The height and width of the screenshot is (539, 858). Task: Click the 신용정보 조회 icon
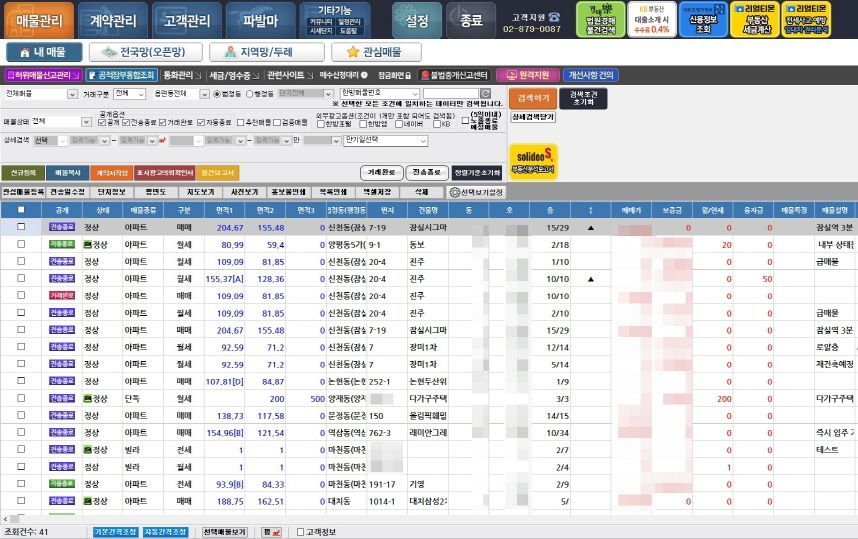point(703,19)
